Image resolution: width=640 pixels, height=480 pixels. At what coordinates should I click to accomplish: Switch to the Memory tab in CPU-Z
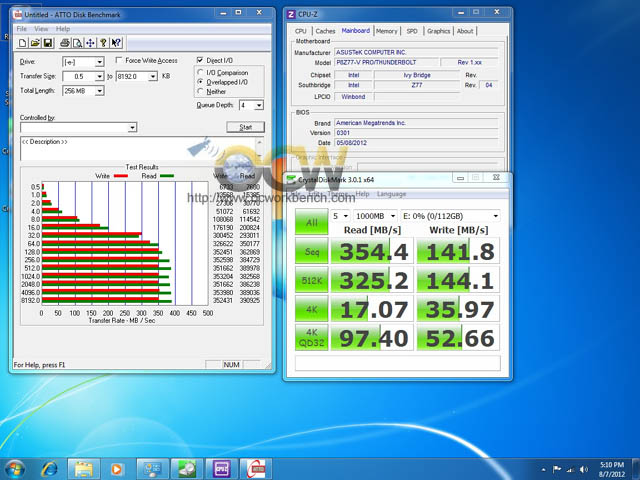387,31
